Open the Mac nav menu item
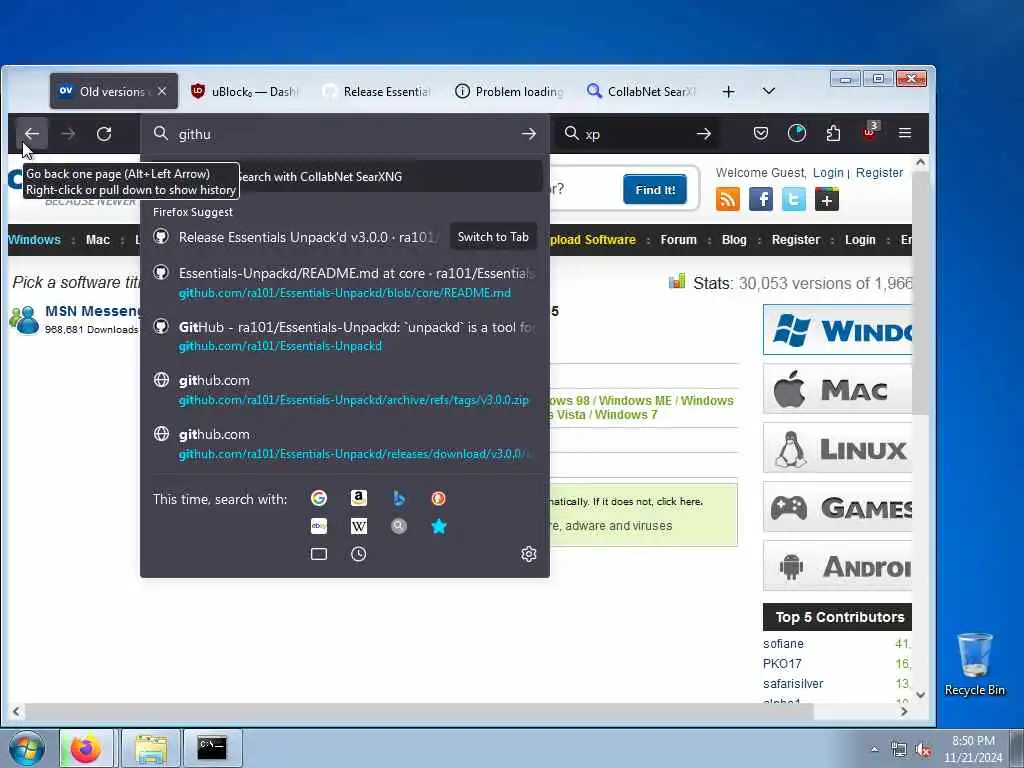 click(98, 240)
